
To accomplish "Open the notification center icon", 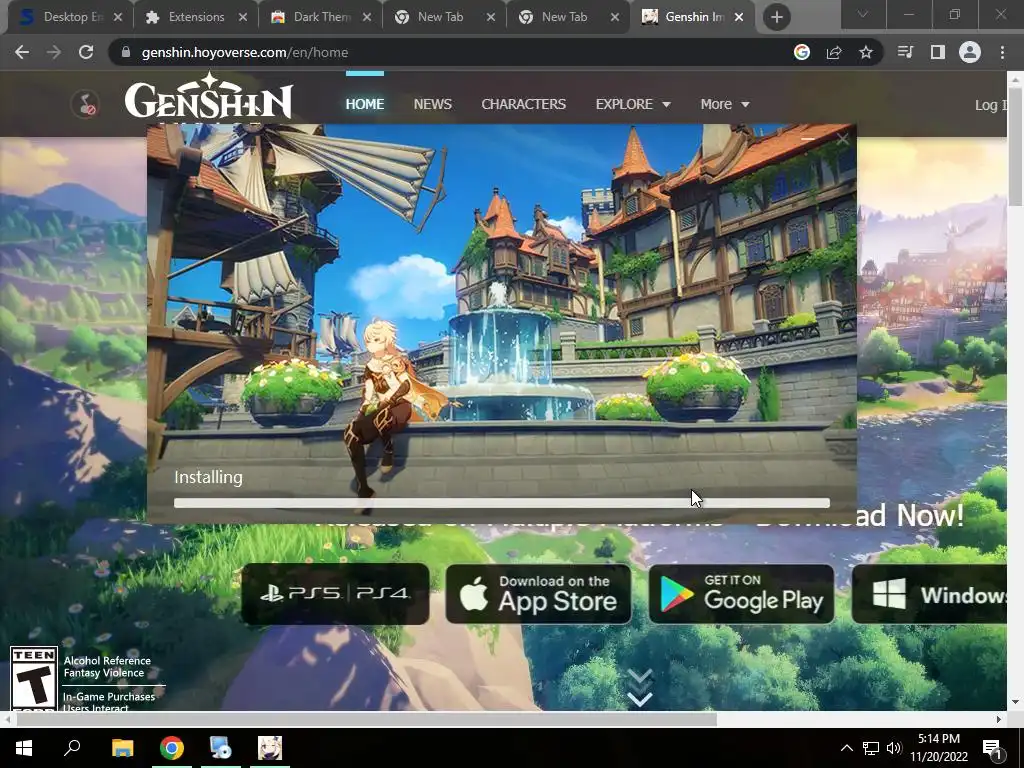I will pyautogui.click(x=993, y=749).
